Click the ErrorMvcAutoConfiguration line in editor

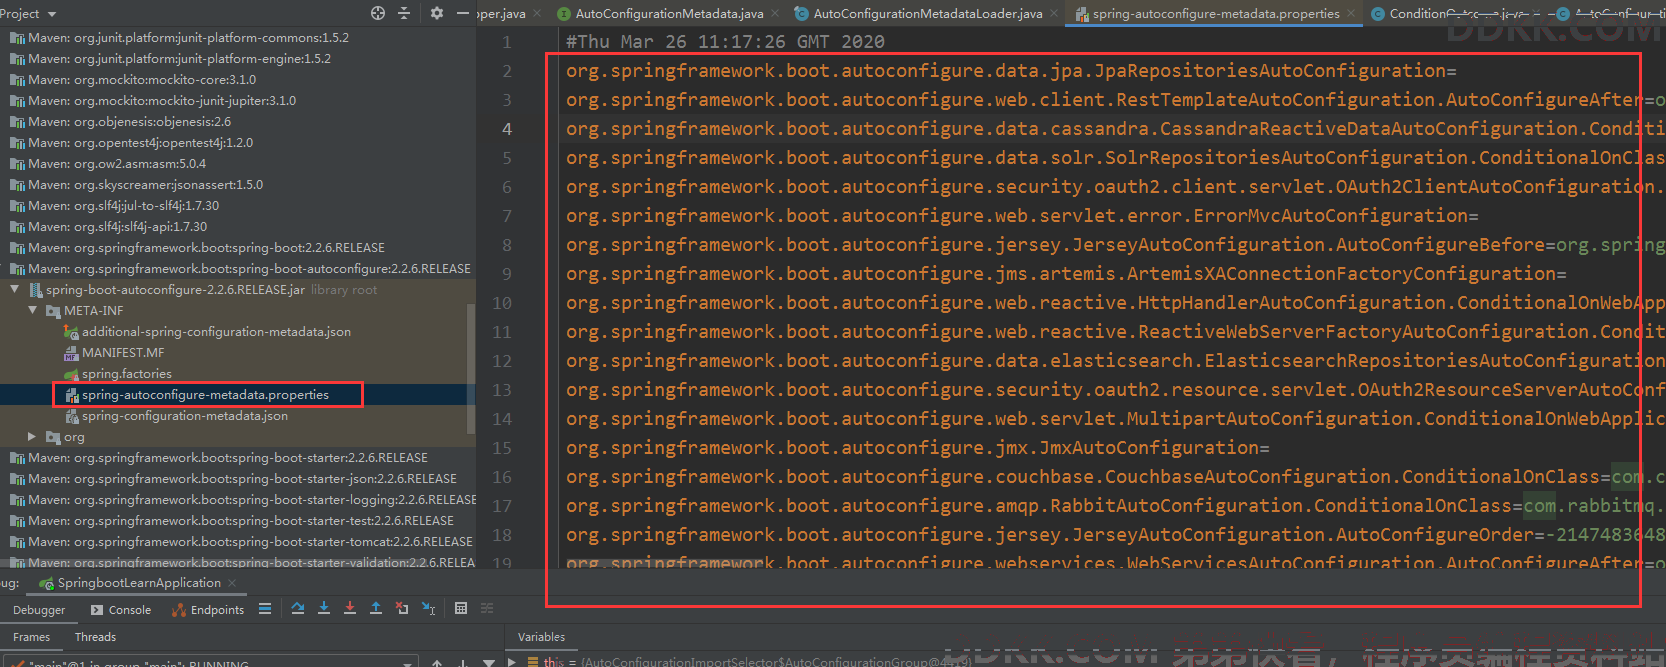tap(1022, 216)
